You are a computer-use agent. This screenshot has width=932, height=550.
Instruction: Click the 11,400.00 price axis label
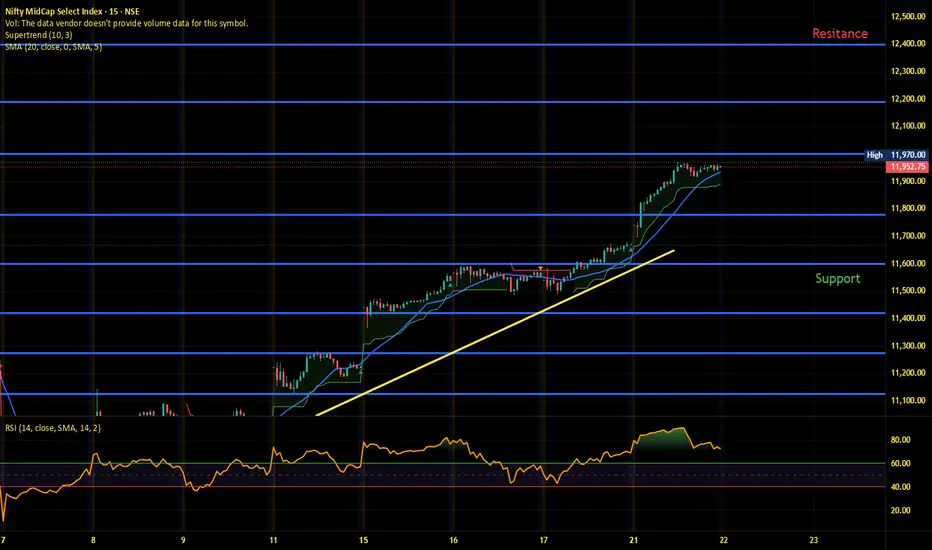click(908, 318)
